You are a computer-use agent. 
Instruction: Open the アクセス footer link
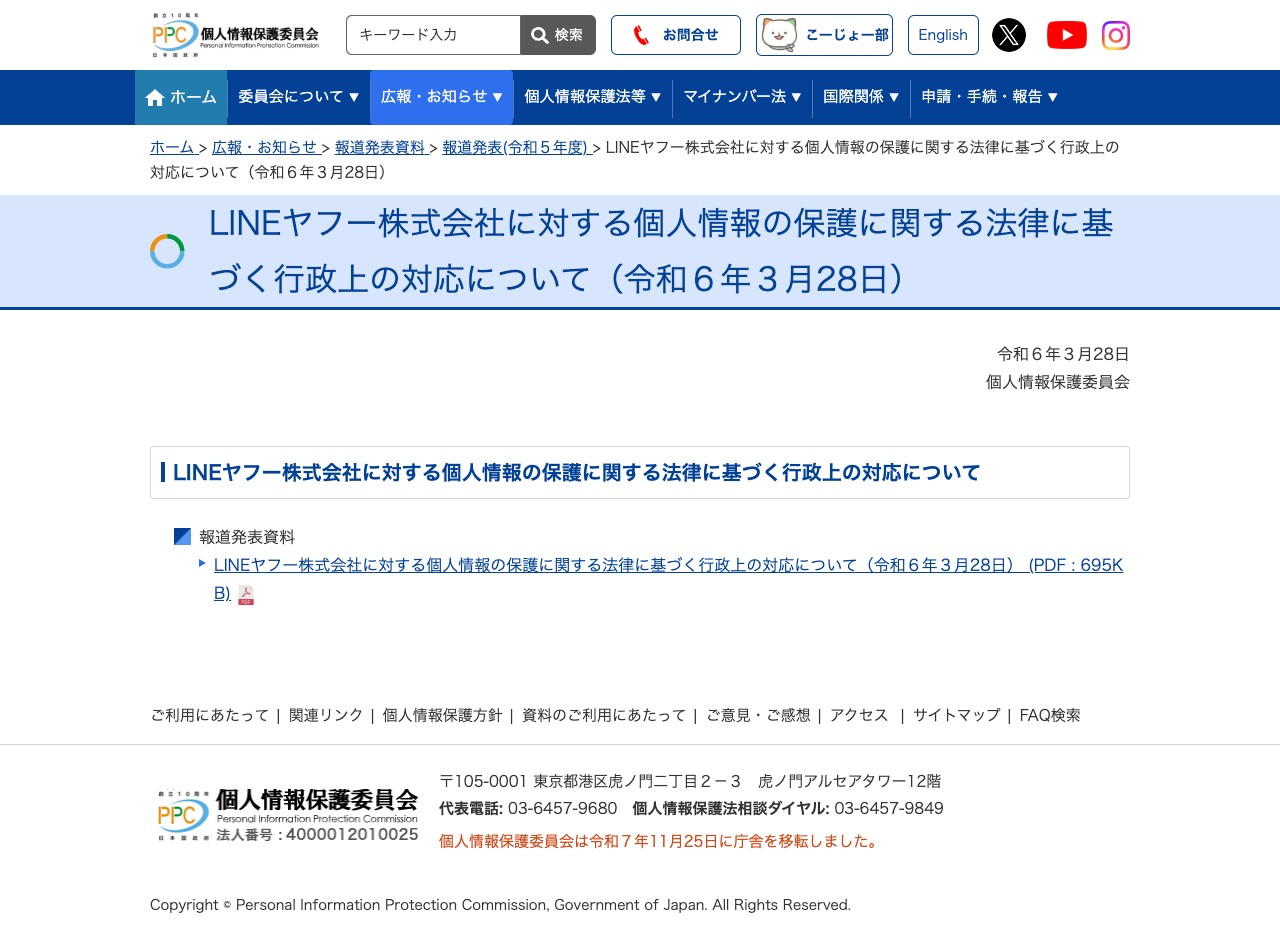(859, 715)
